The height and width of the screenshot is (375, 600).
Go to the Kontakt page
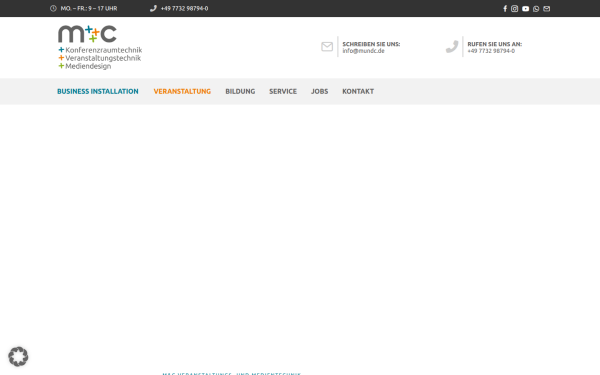tap(358, 91)
